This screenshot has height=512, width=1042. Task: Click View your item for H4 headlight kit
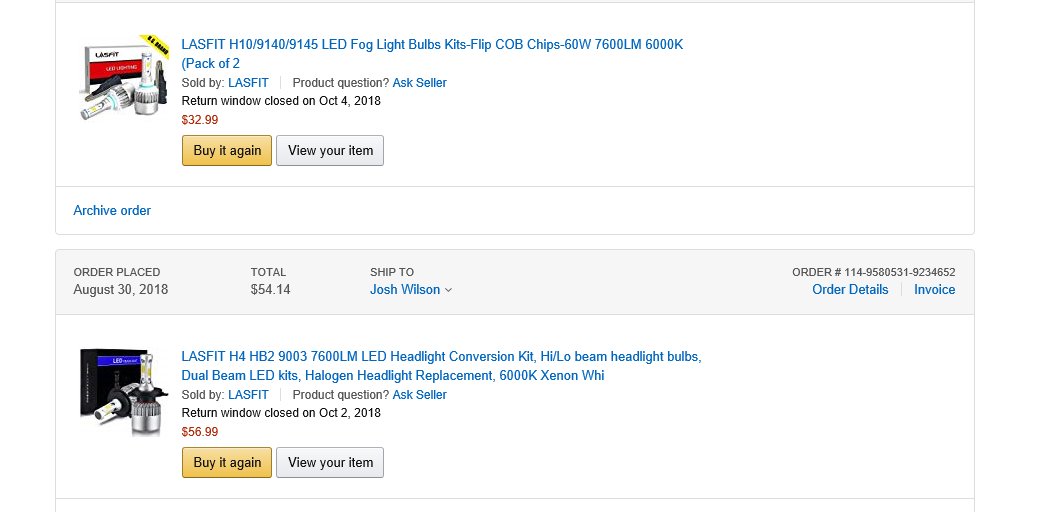[x=330, y=462]
